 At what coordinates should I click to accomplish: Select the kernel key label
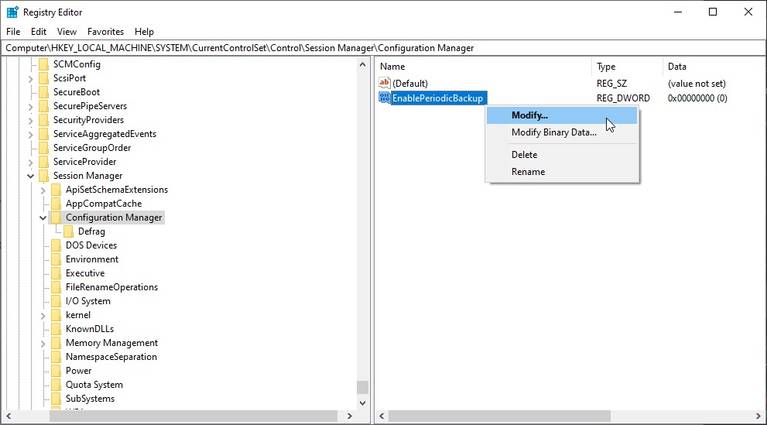point(78,315)
